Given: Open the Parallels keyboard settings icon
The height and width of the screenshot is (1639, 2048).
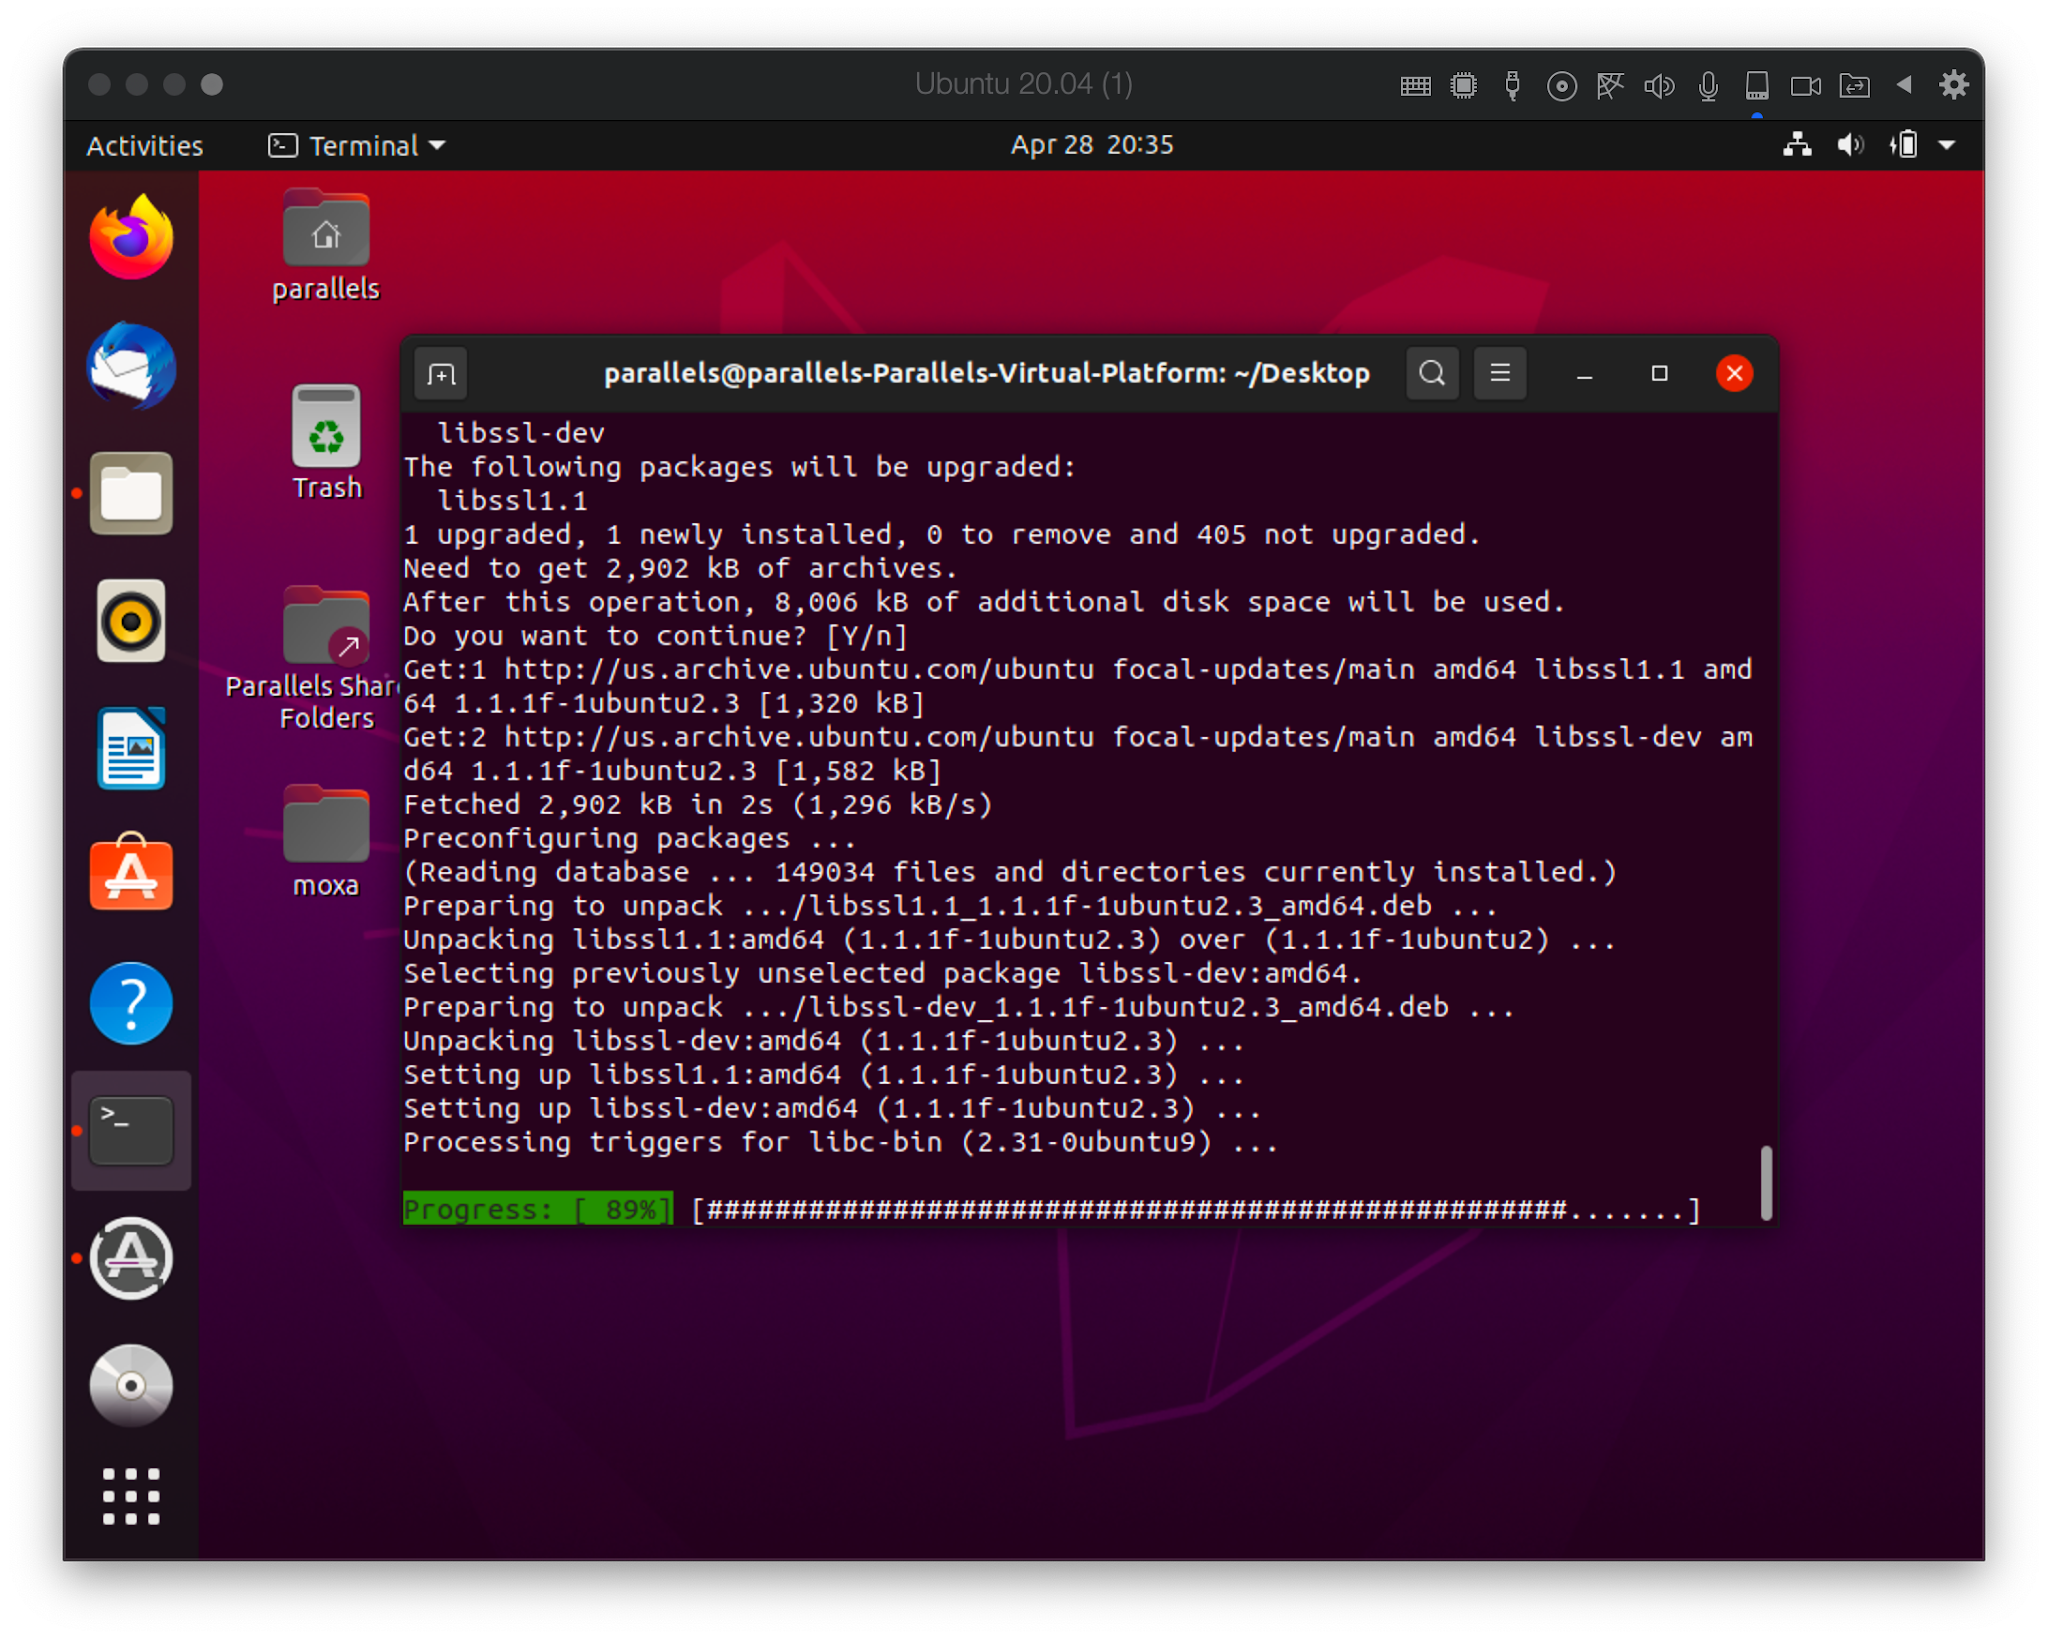Looking at the screenshot, I should [1414, 86].
